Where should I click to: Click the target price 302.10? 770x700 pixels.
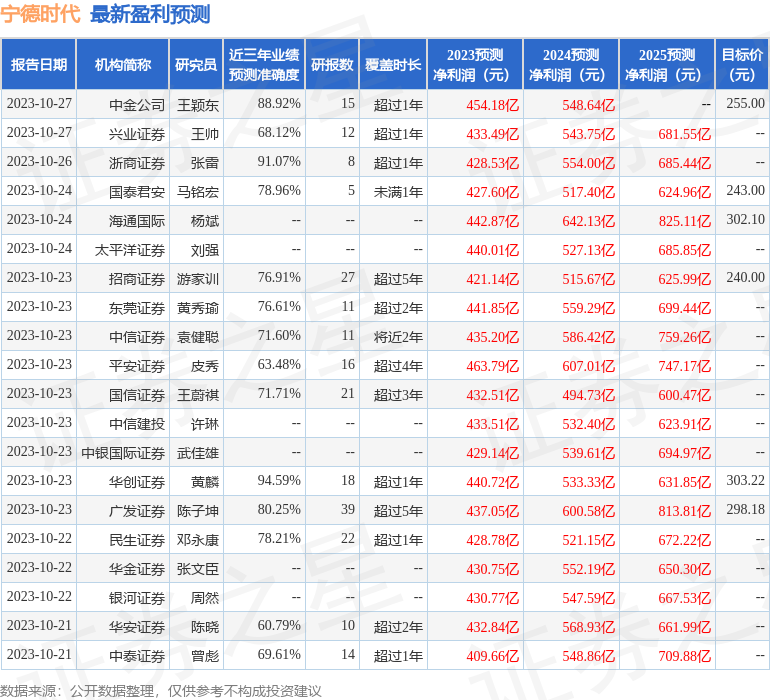[x=745, y=219]
